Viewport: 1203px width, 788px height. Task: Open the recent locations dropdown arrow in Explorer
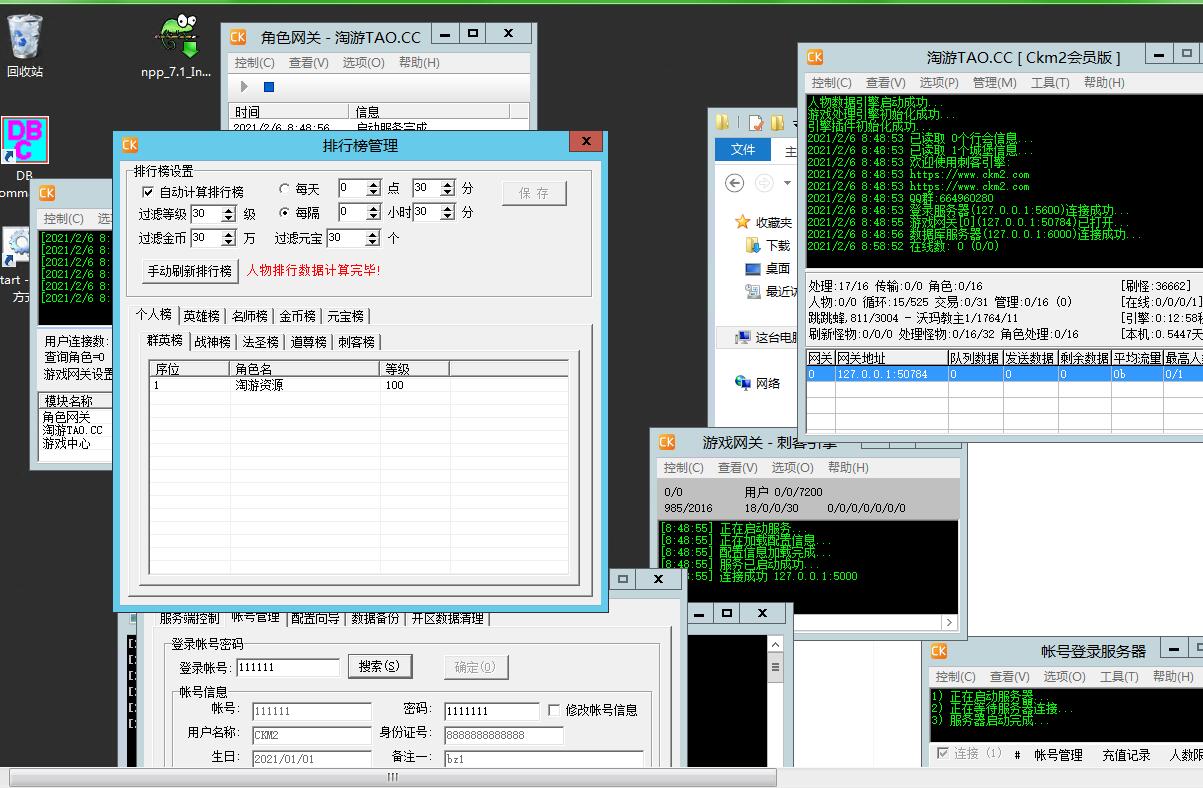[x=788, y=184]
